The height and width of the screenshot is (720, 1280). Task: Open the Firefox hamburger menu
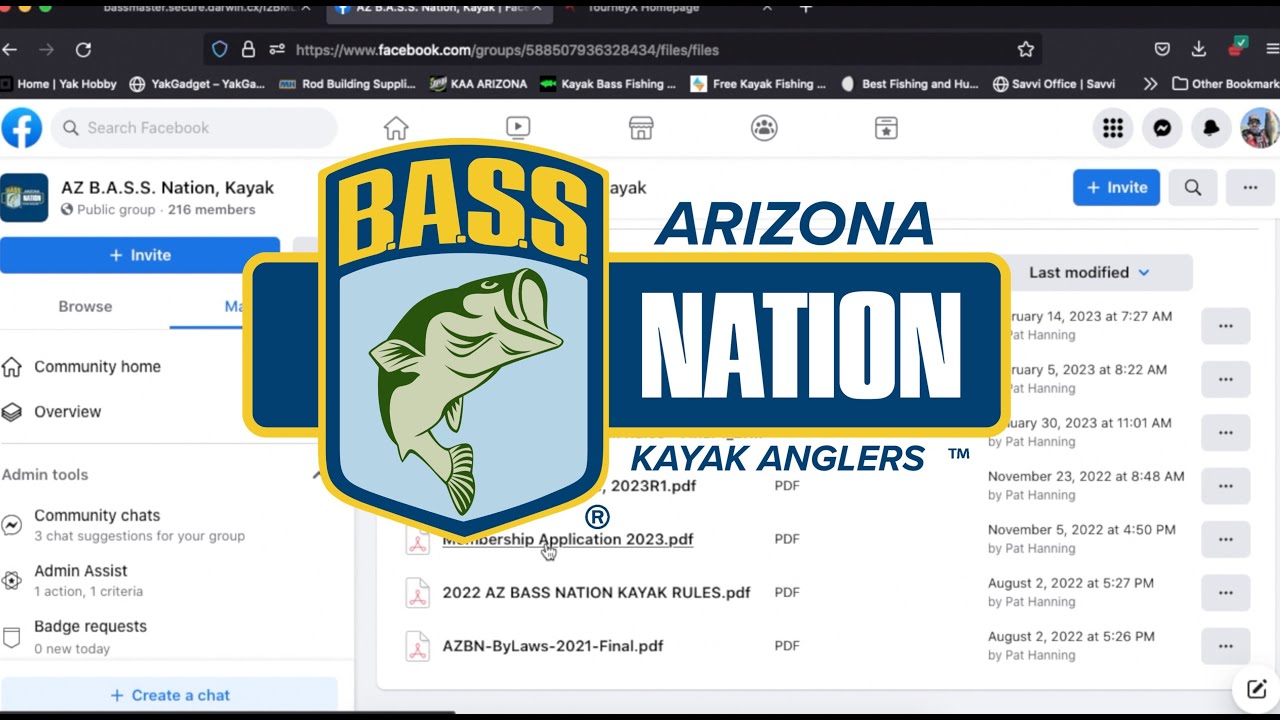(1272, 49)
